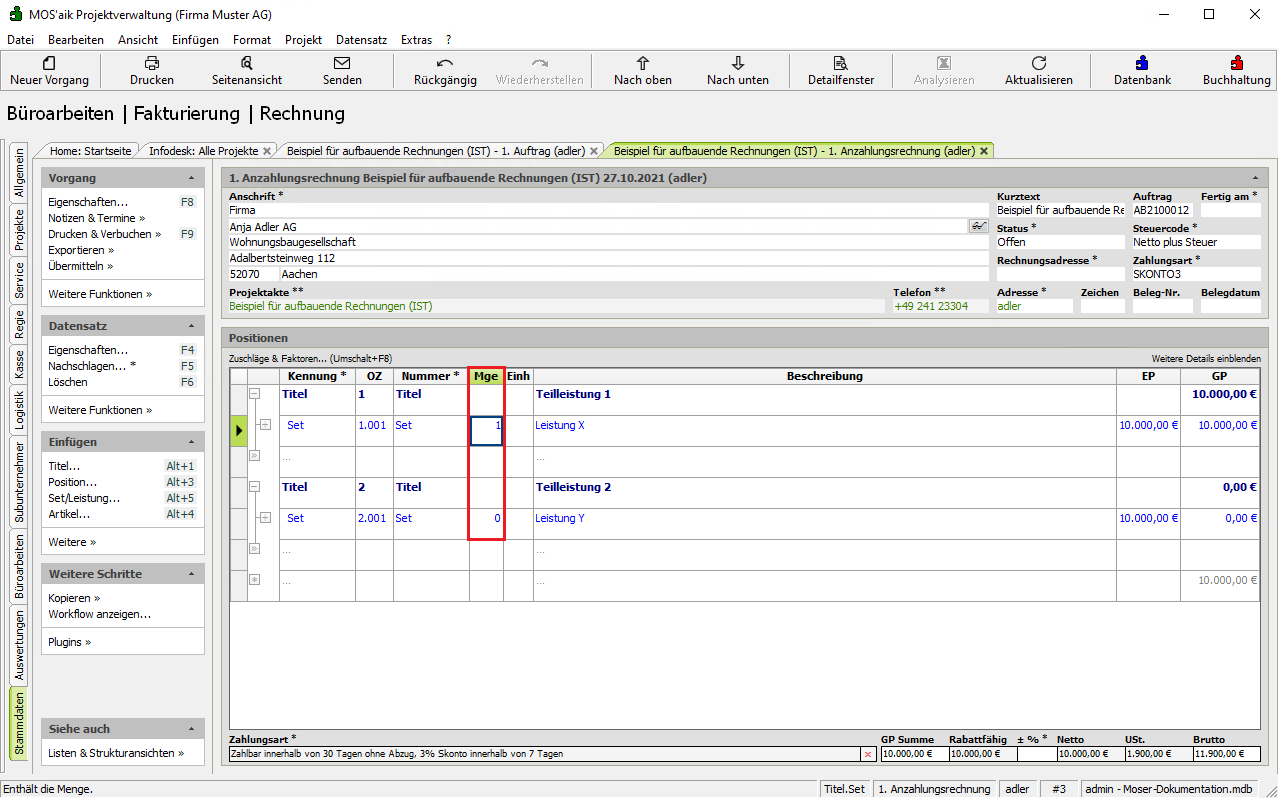Open the Datei menu

tap(20, 40)
